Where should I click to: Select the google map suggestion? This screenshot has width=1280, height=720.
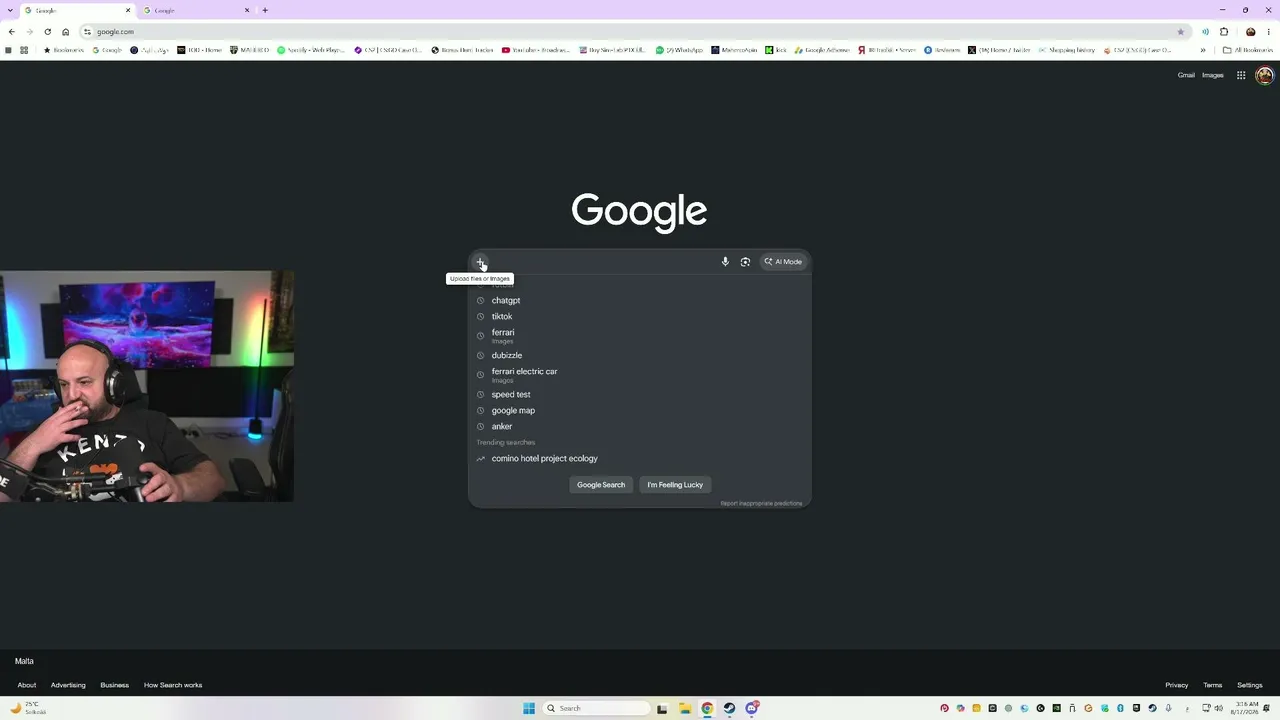[x=640, y=410]
